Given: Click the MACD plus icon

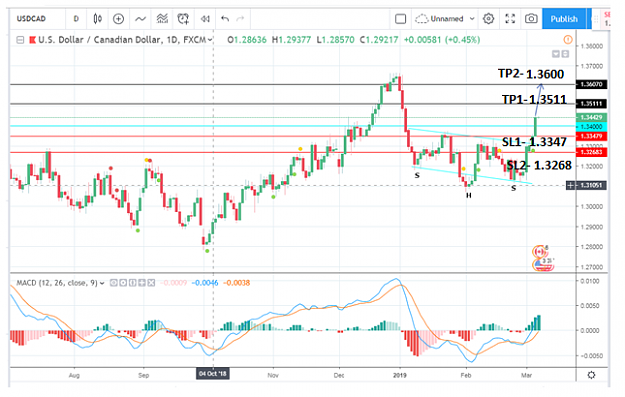Looking at the screenshot, I should [x=142, y=283].
